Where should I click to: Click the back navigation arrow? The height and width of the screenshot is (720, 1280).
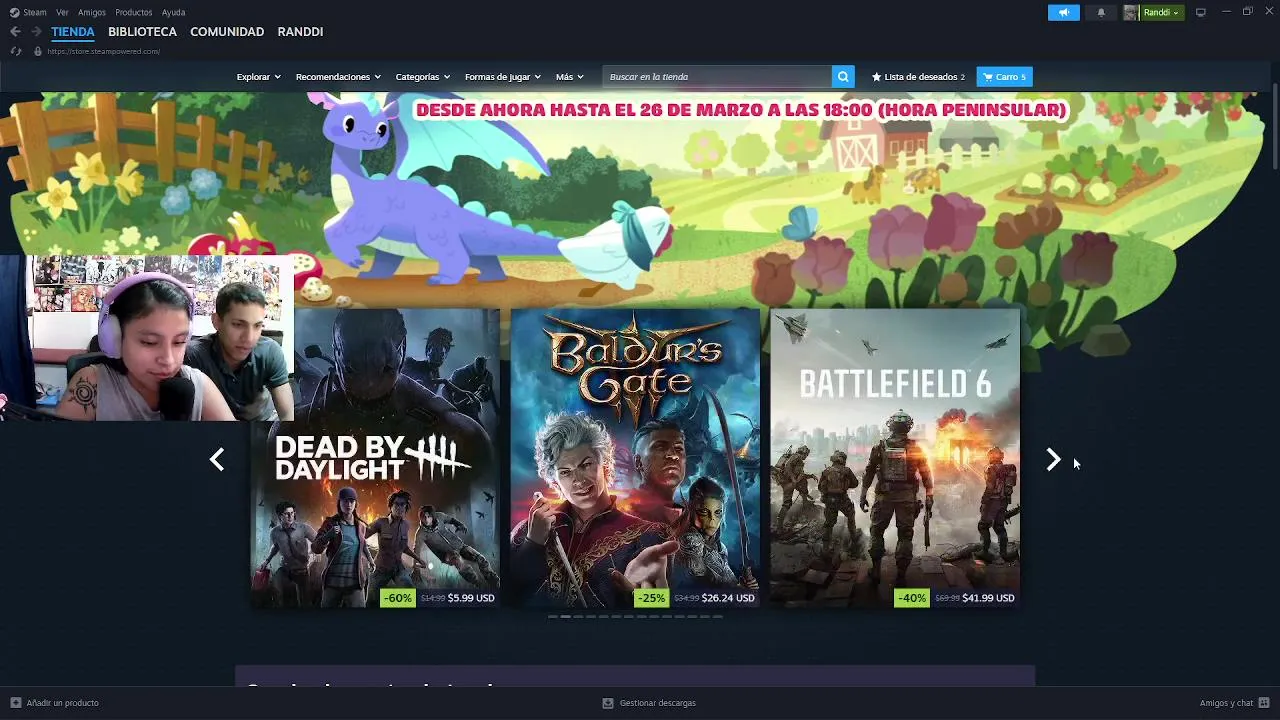pos(15,32)
